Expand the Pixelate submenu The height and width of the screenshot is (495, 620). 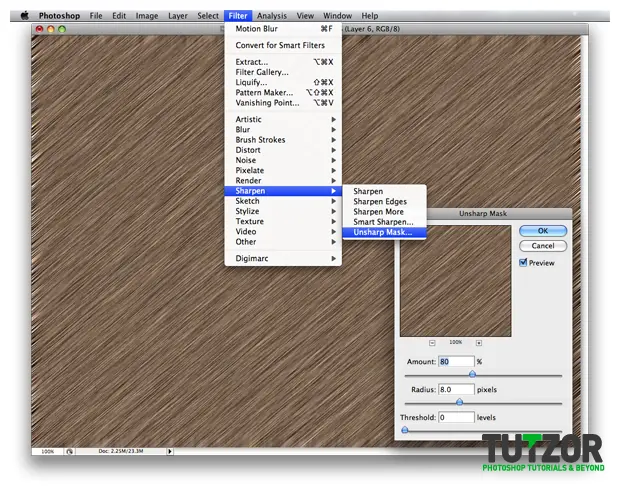[x=283, y=170]
